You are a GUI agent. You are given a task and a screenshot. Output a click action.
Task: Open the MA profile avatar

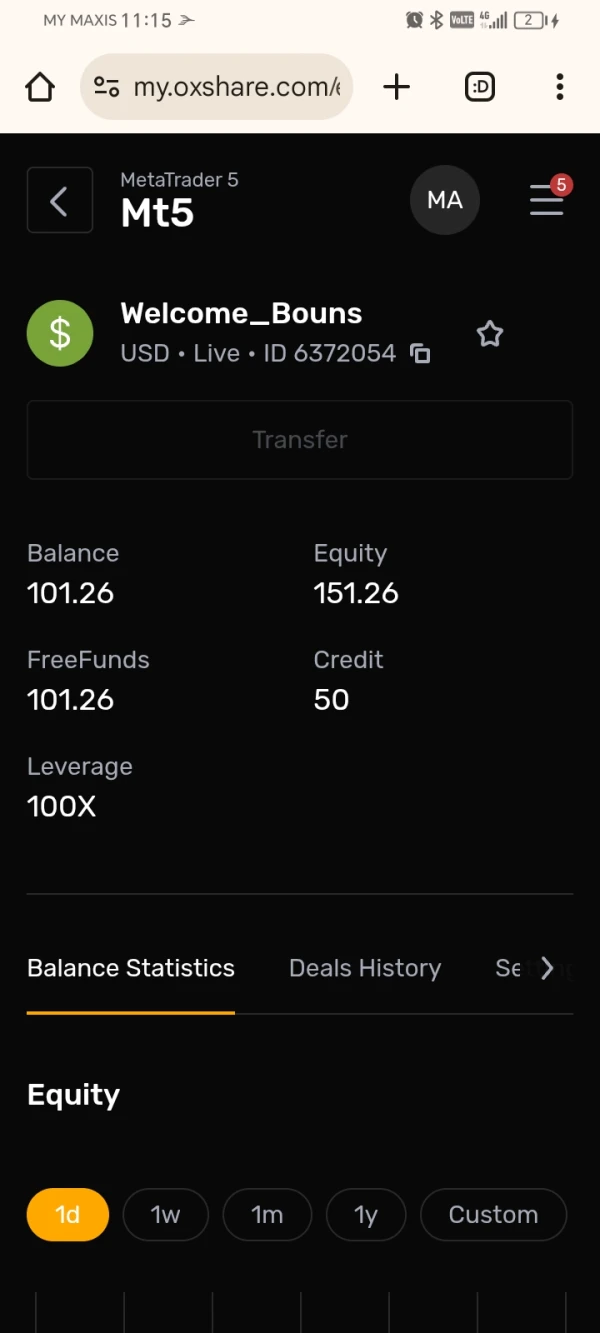(x=445, y=200)
